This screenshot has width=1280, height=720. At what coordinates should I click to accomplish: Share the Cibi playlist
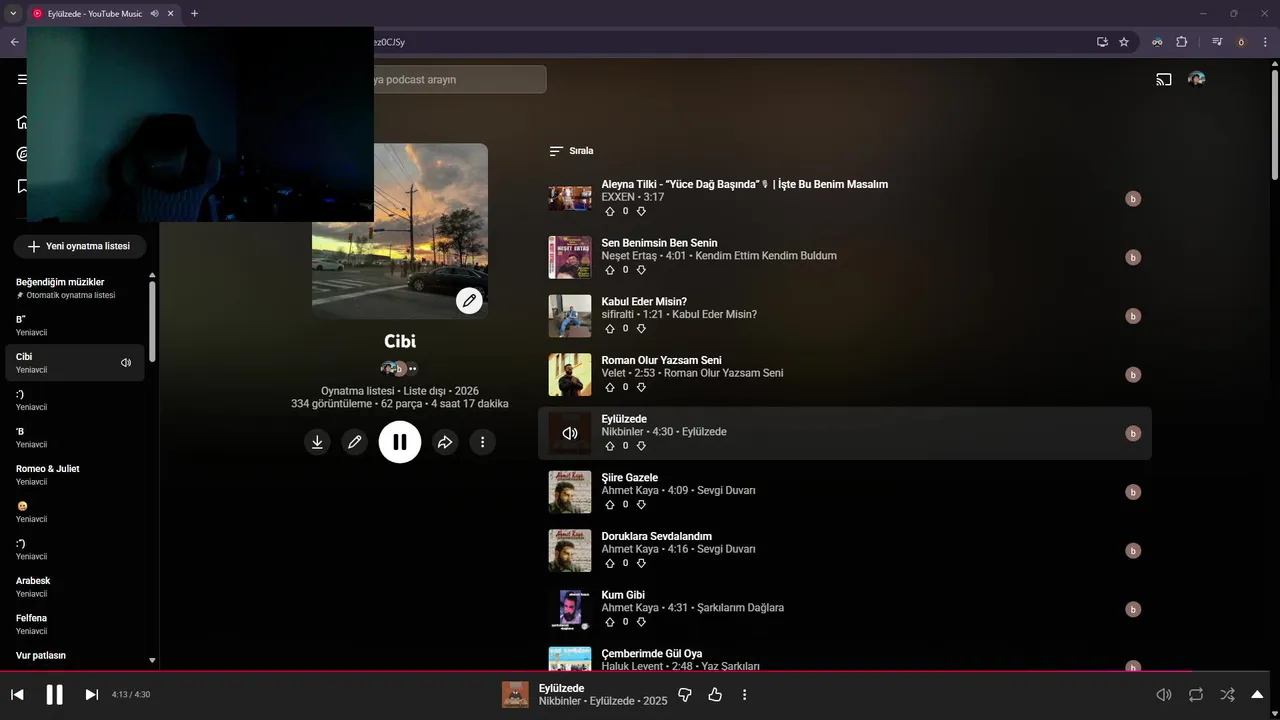(x=445, y=442)
